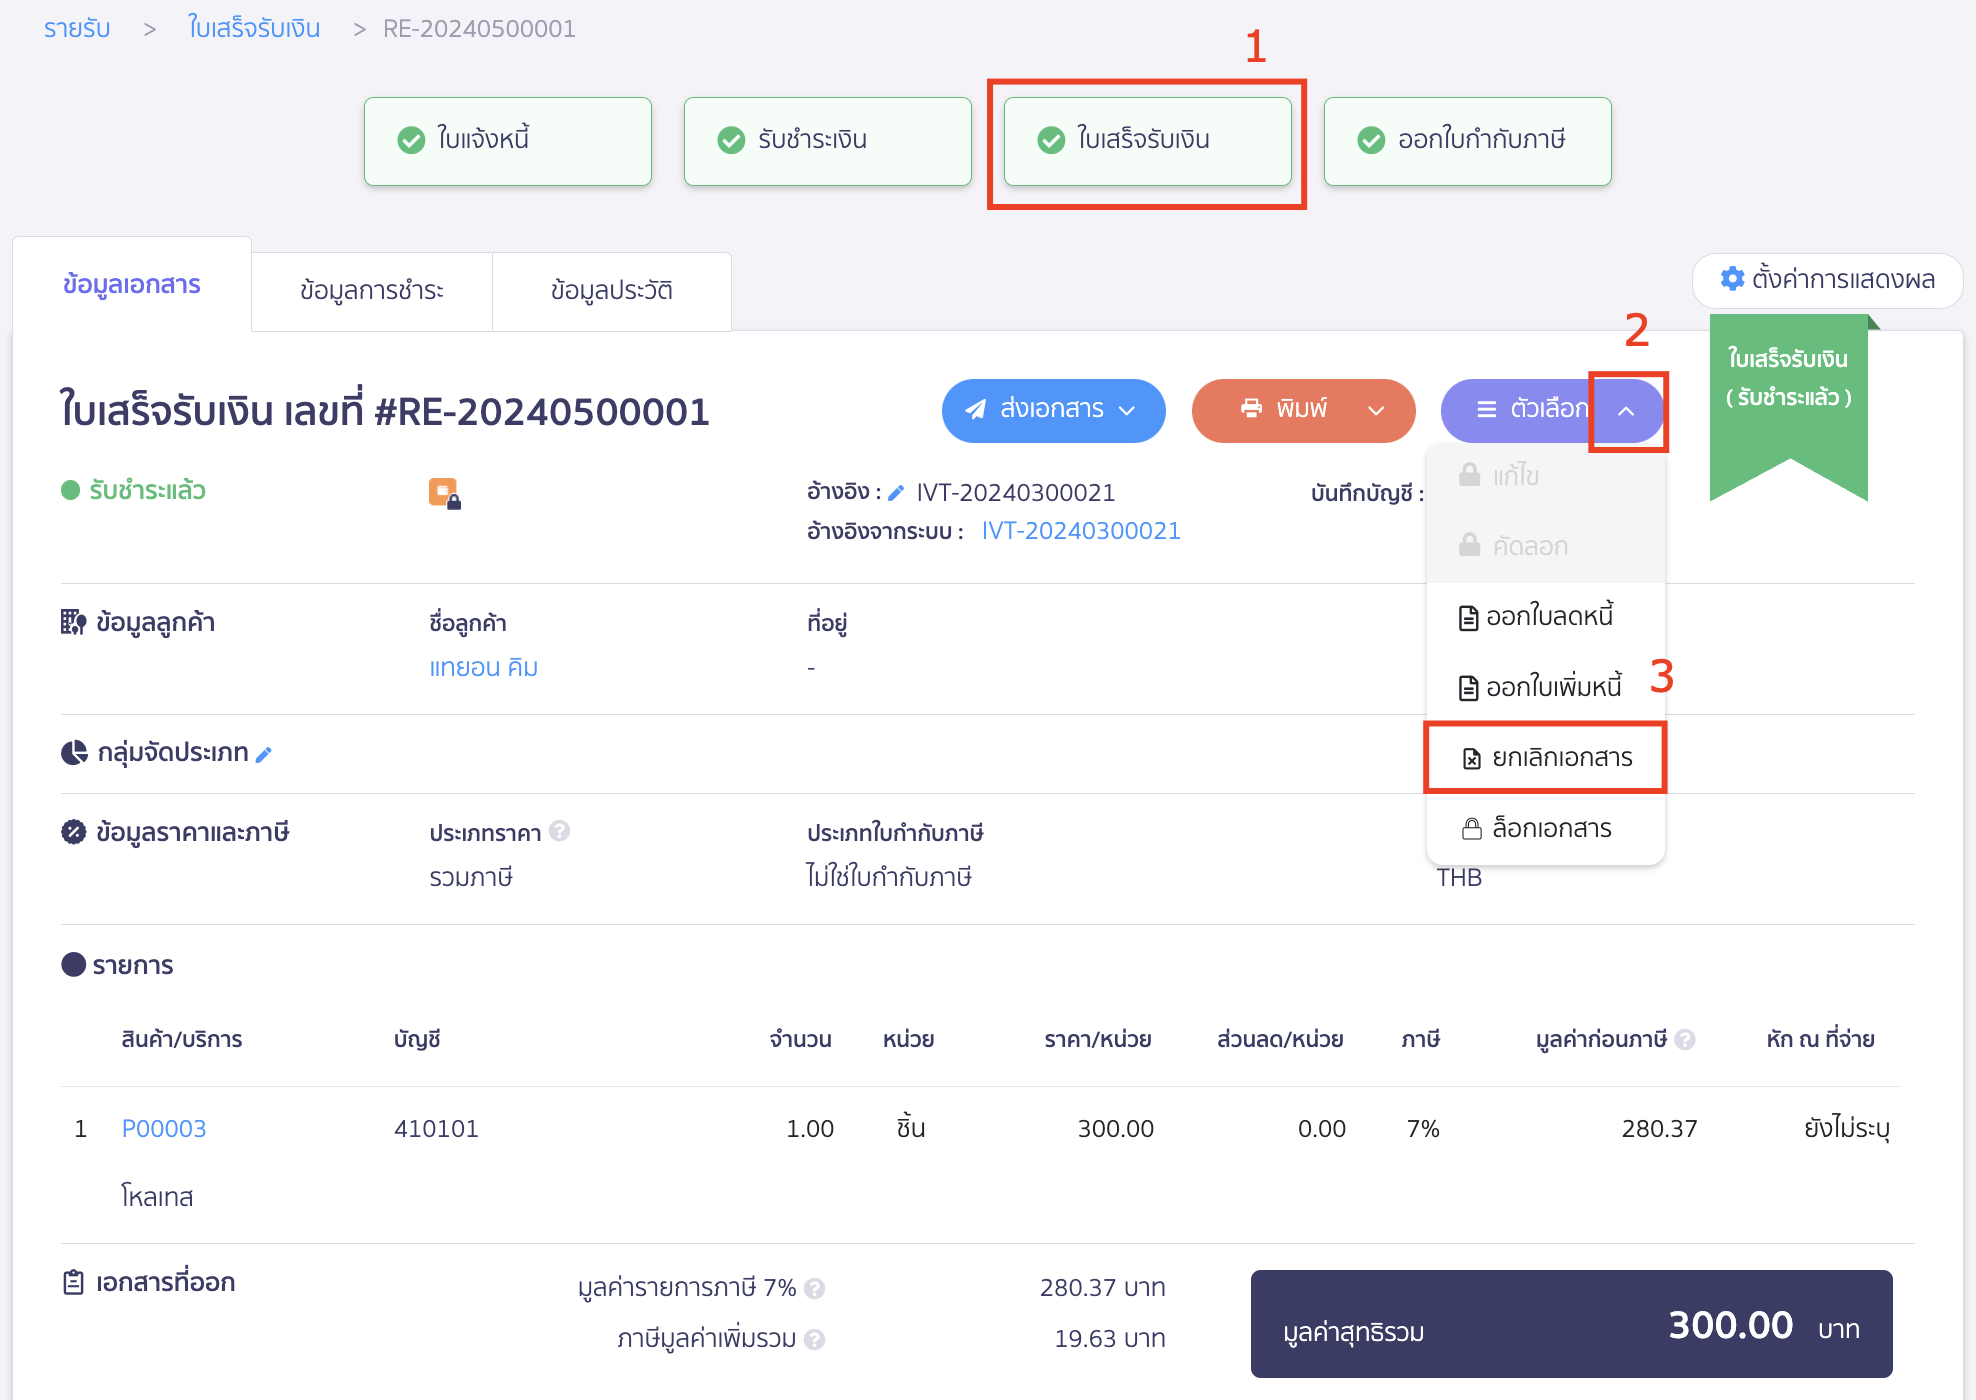This screenshot has height=1400, width=1976.
Task: Select ออกใบลดหนี้ from options menu
Action: 1545,617
